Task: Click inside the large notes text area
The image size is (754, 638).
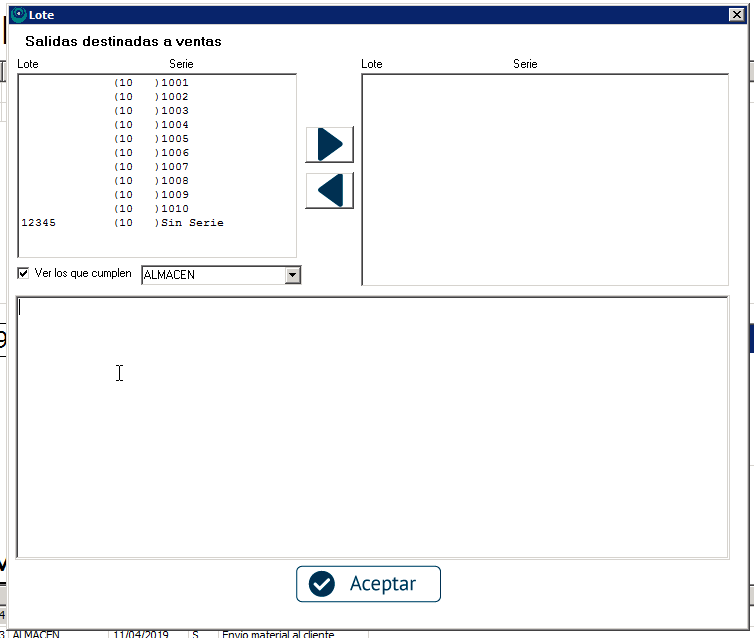Action: (372, 427)
